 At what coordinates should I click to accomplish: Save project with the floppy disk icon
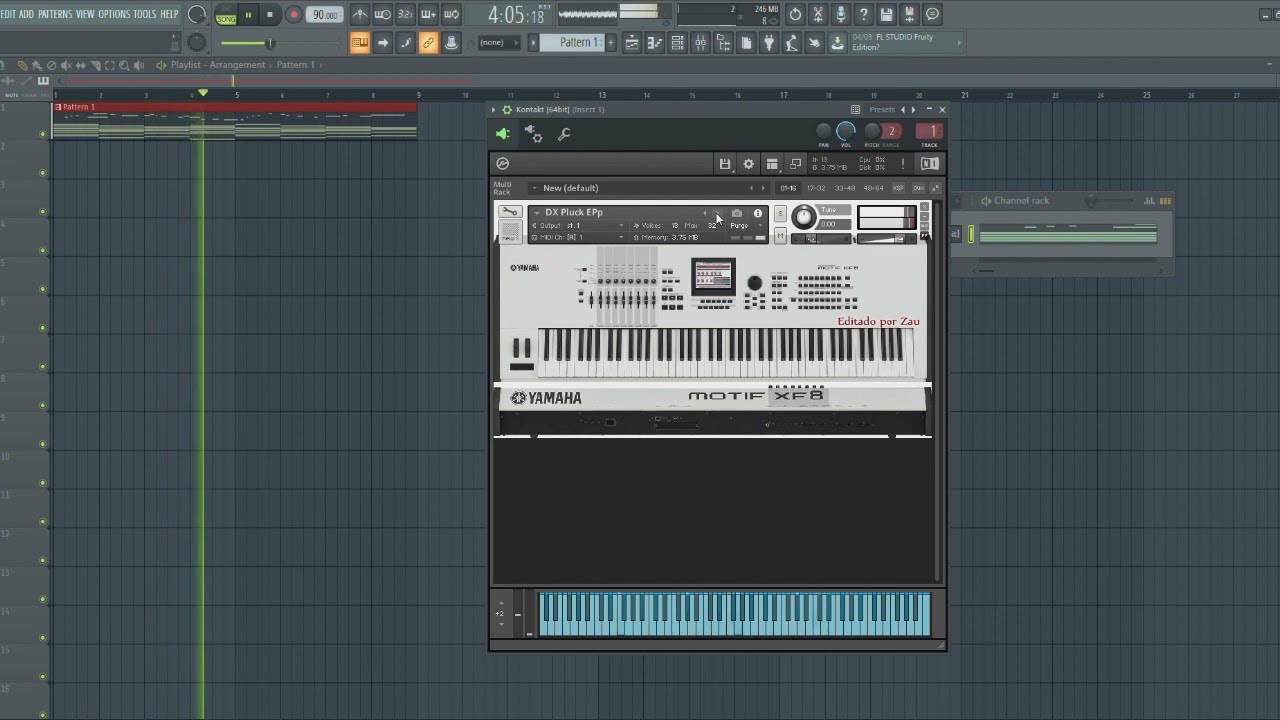click(x=886, y=14)
